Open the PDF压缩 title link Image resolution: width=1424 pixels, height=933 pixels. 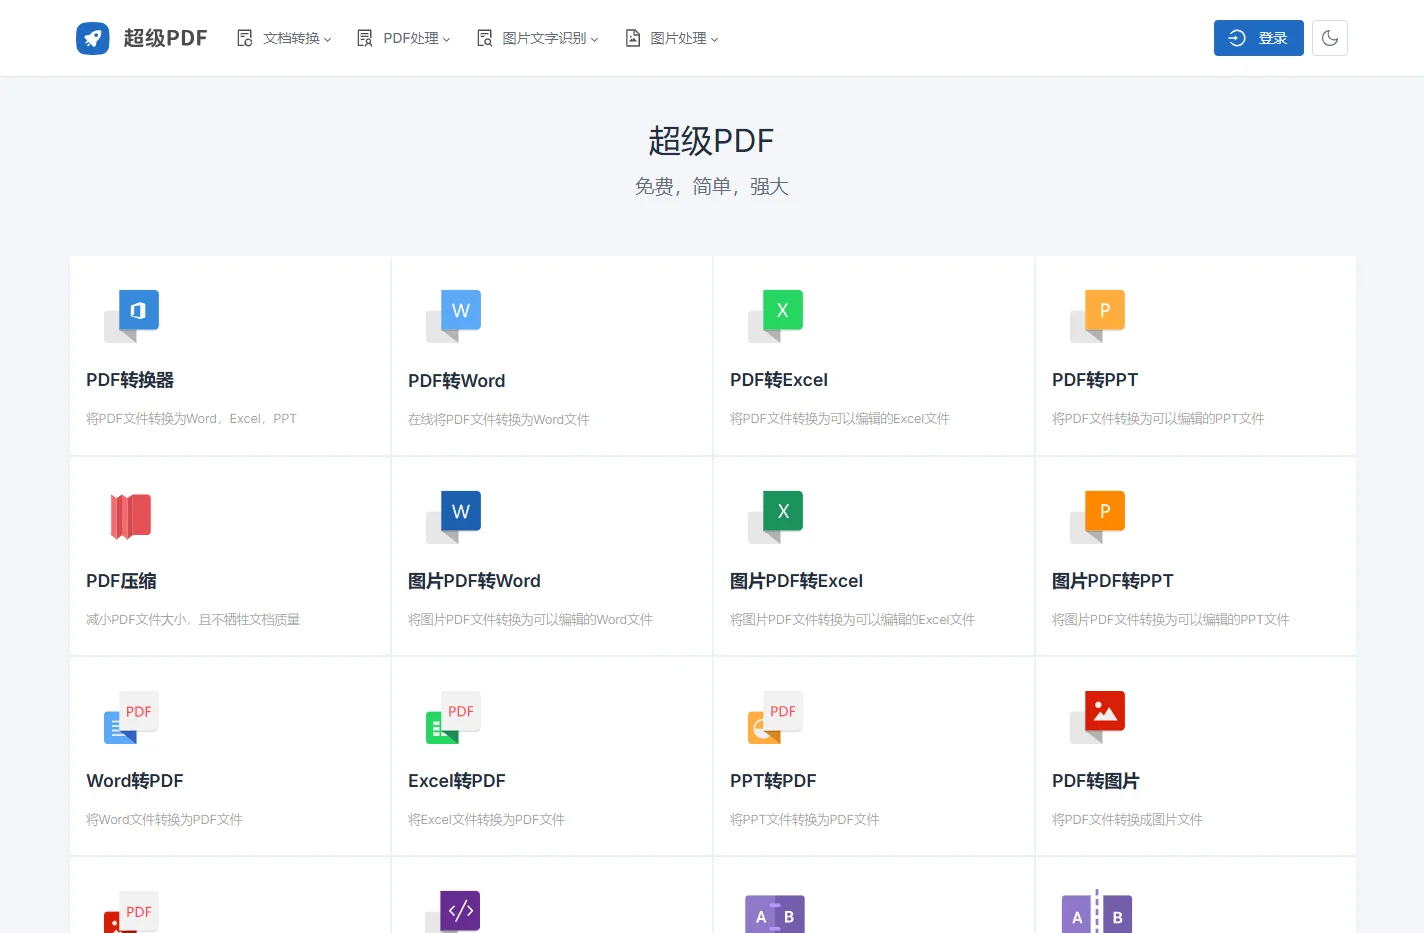121,581
